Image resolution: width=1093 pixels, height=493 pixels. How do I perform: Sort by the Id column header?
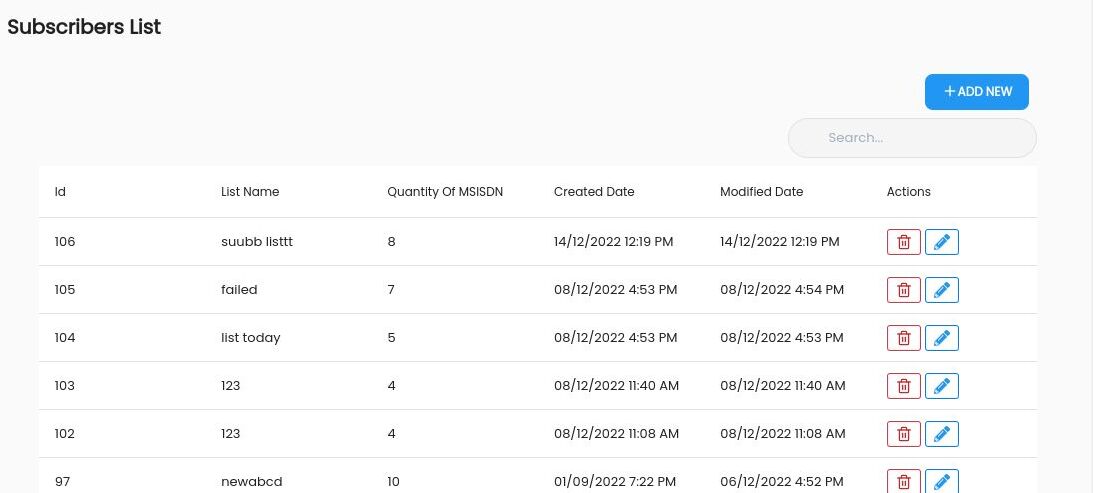[60, 192]
